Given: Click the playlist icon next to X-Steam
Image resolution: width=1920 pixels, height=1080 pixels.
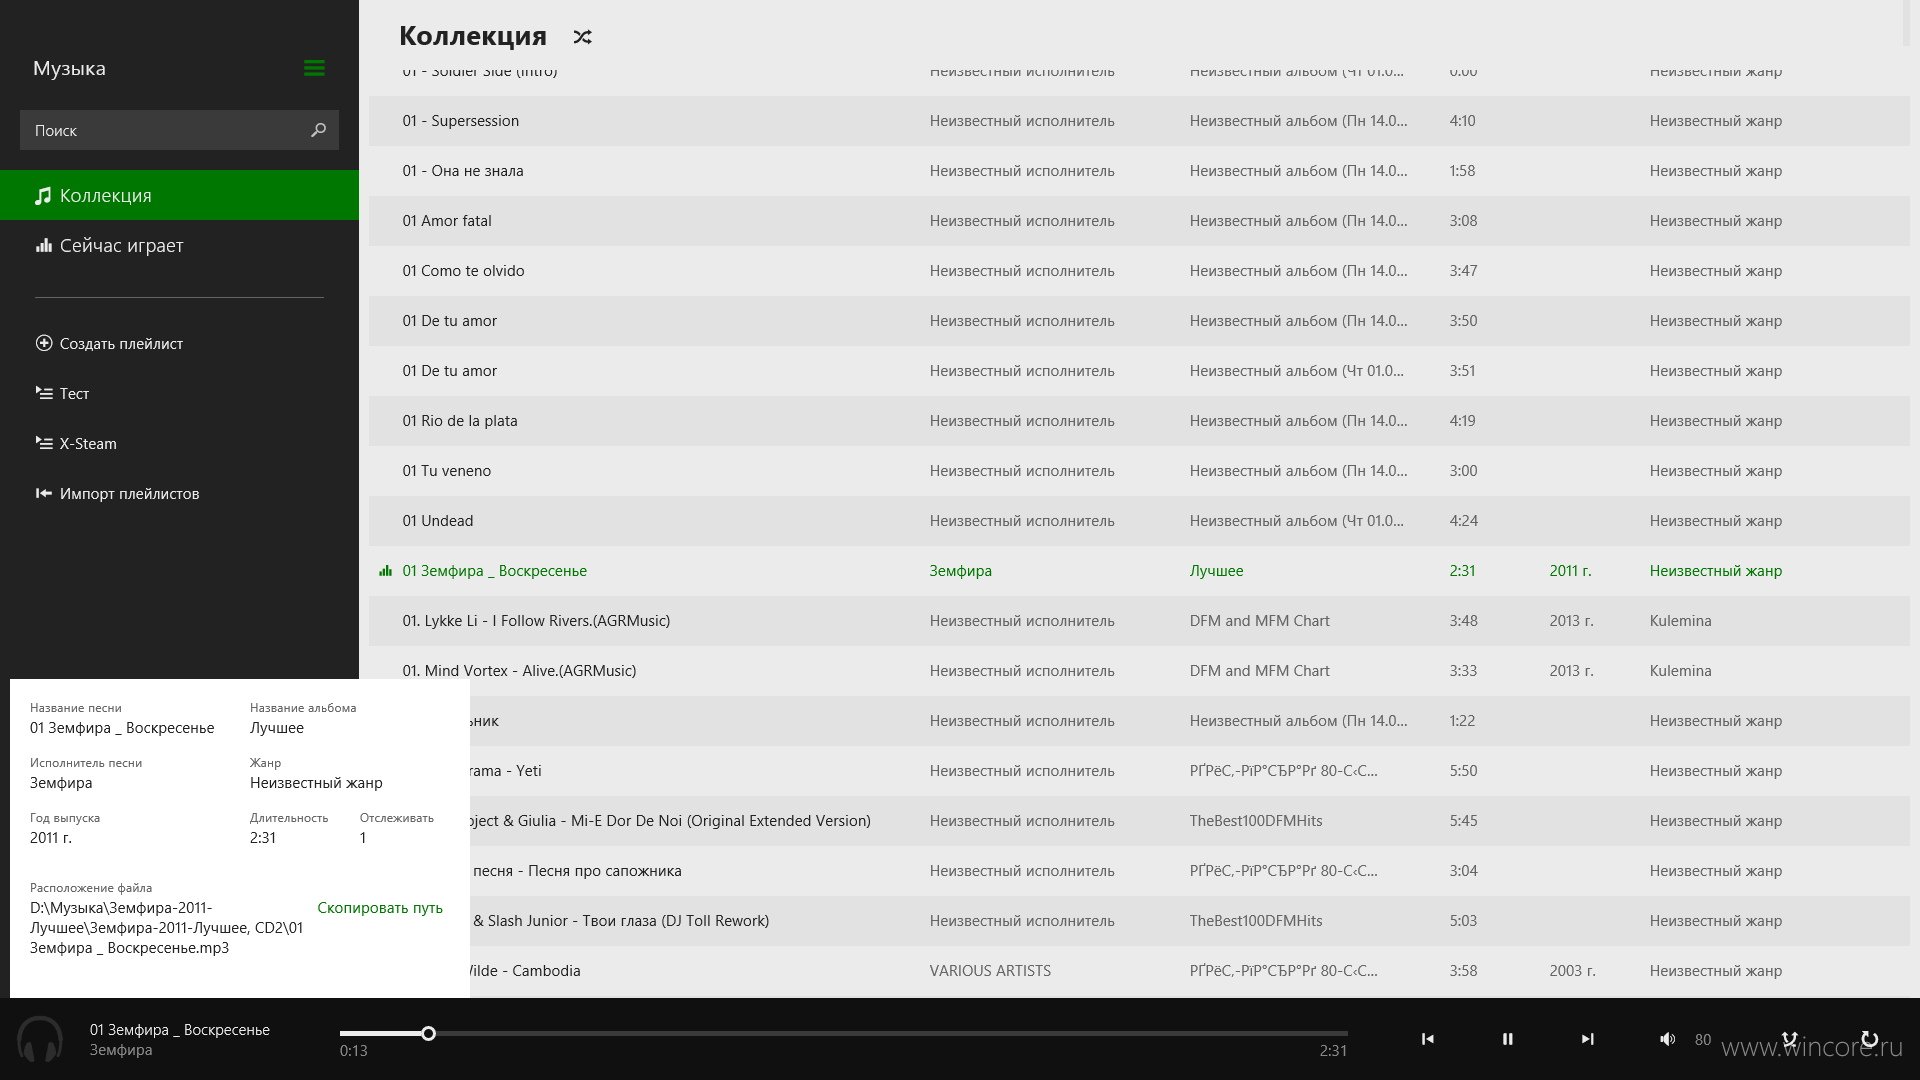Looking at the screenshot, I should click(x=43, y=443).
